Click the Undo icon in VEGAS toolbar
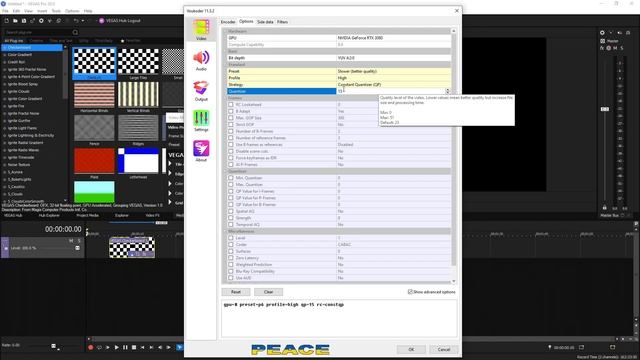The width and height of the screenshot is (640, 360). click(76, 21)
